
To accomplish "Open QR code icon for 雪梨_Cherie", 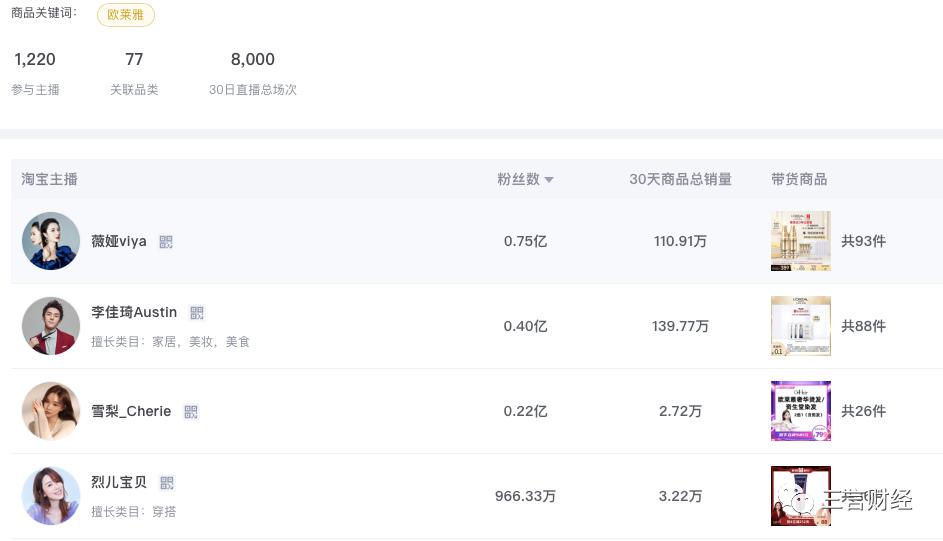I will click(191, 412).
